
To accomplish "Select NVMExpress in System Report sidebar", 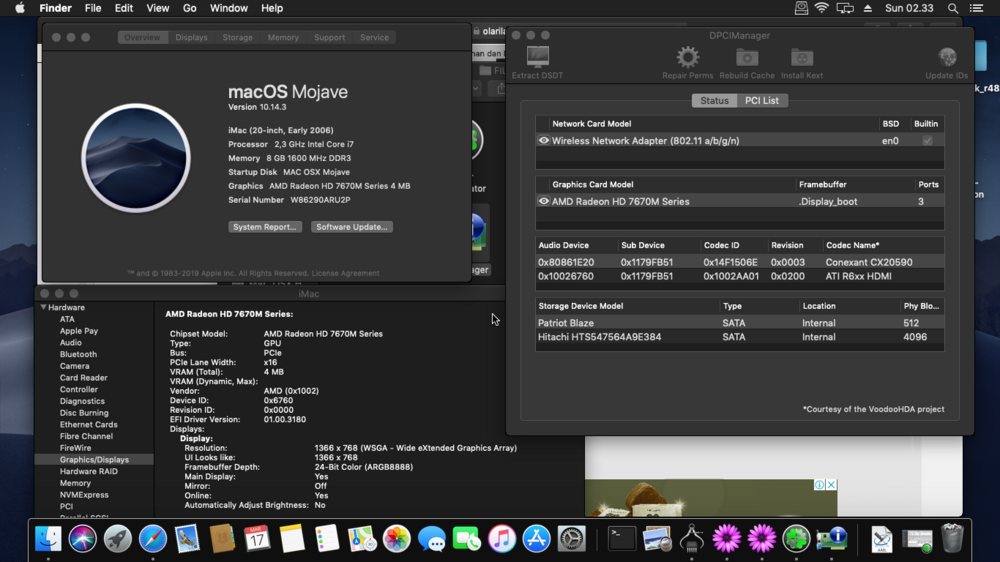I will point(84,495).
